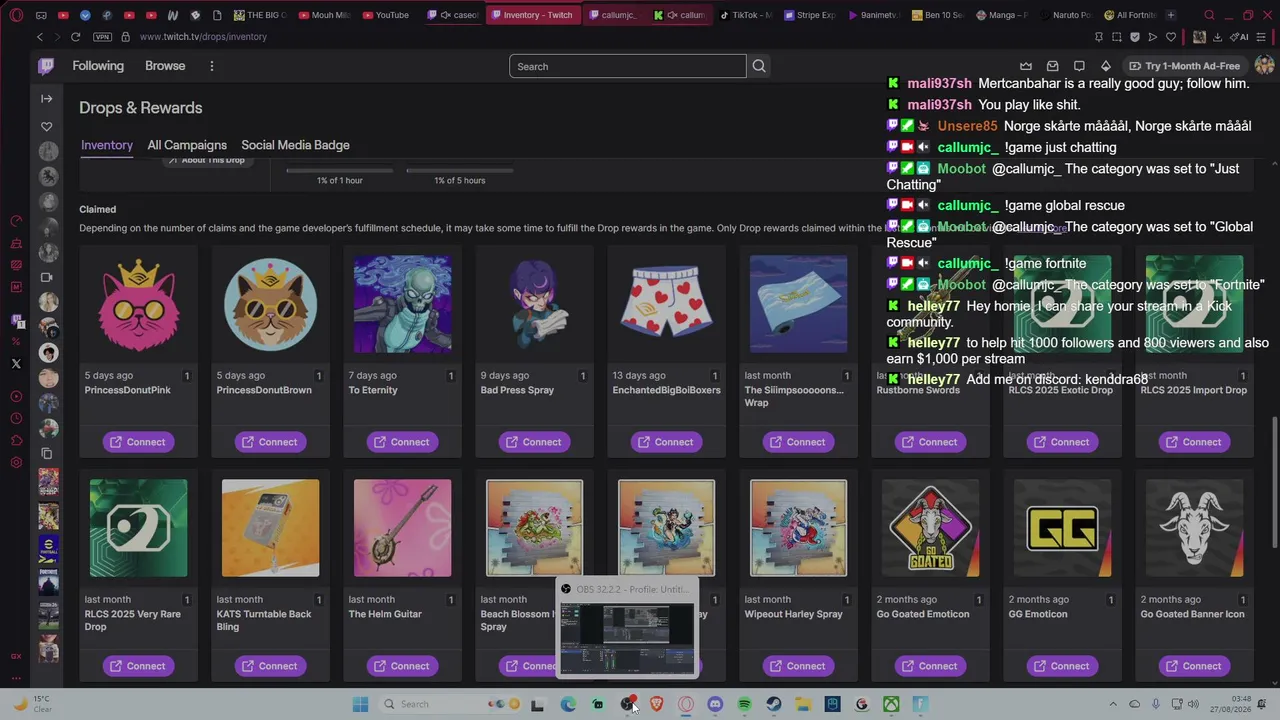The image size is (1280, 720).
Task: Open the Xbox app from the taskbar
Action: [x=891, y=704]
